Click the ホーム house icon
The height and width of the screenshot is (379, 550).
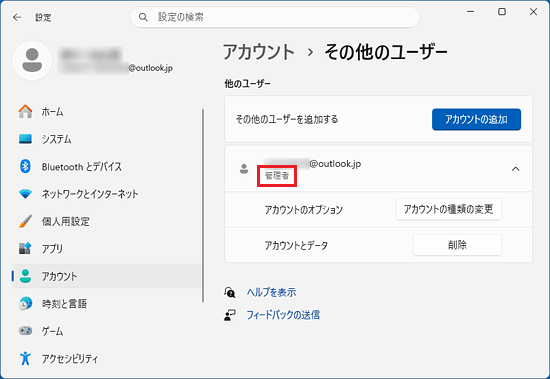click(x=25, y=112)
